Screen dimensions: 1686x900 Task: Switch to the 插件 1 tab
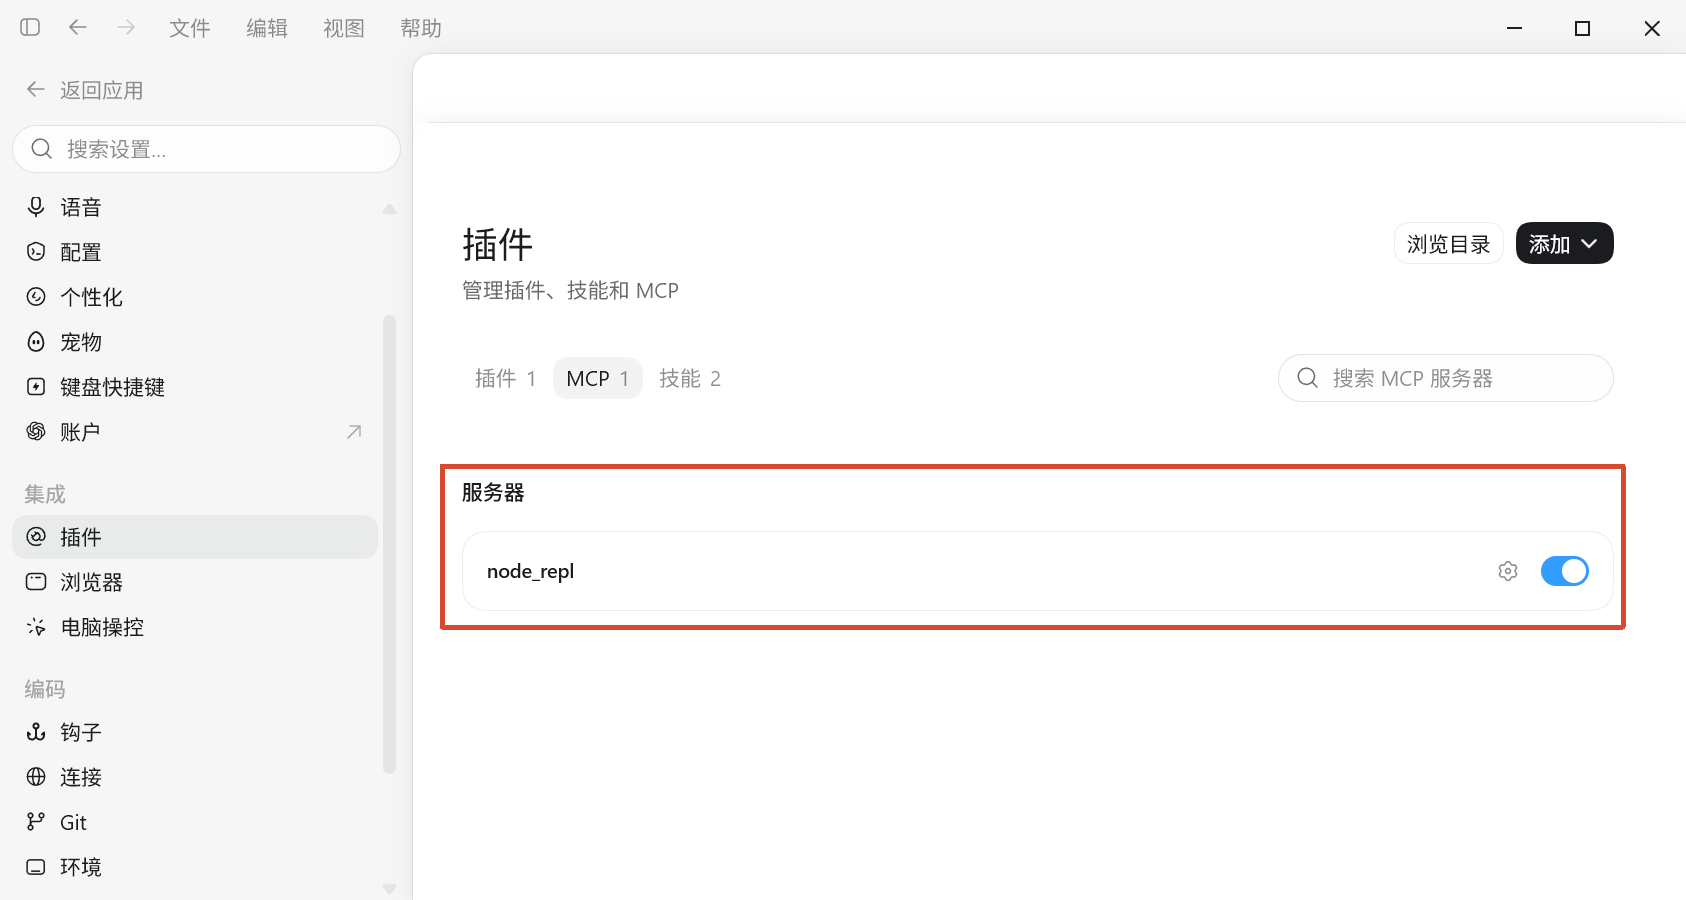[x=506, y=378]
